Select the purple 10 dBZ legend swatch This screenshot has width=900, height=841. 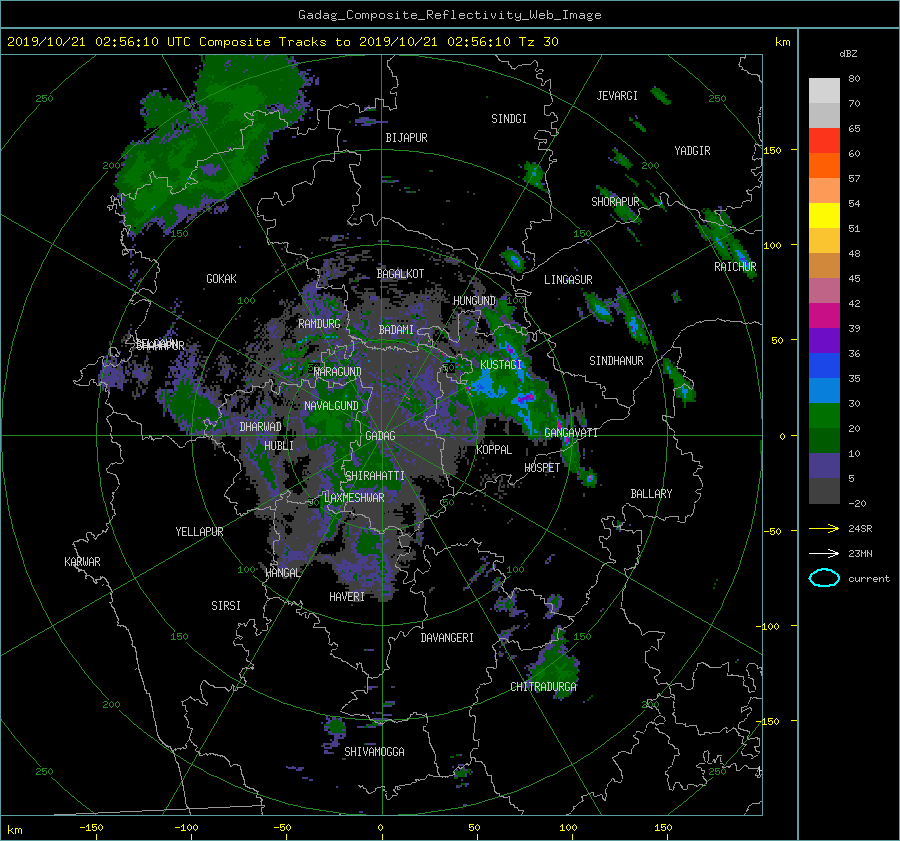tap(824, 465)
